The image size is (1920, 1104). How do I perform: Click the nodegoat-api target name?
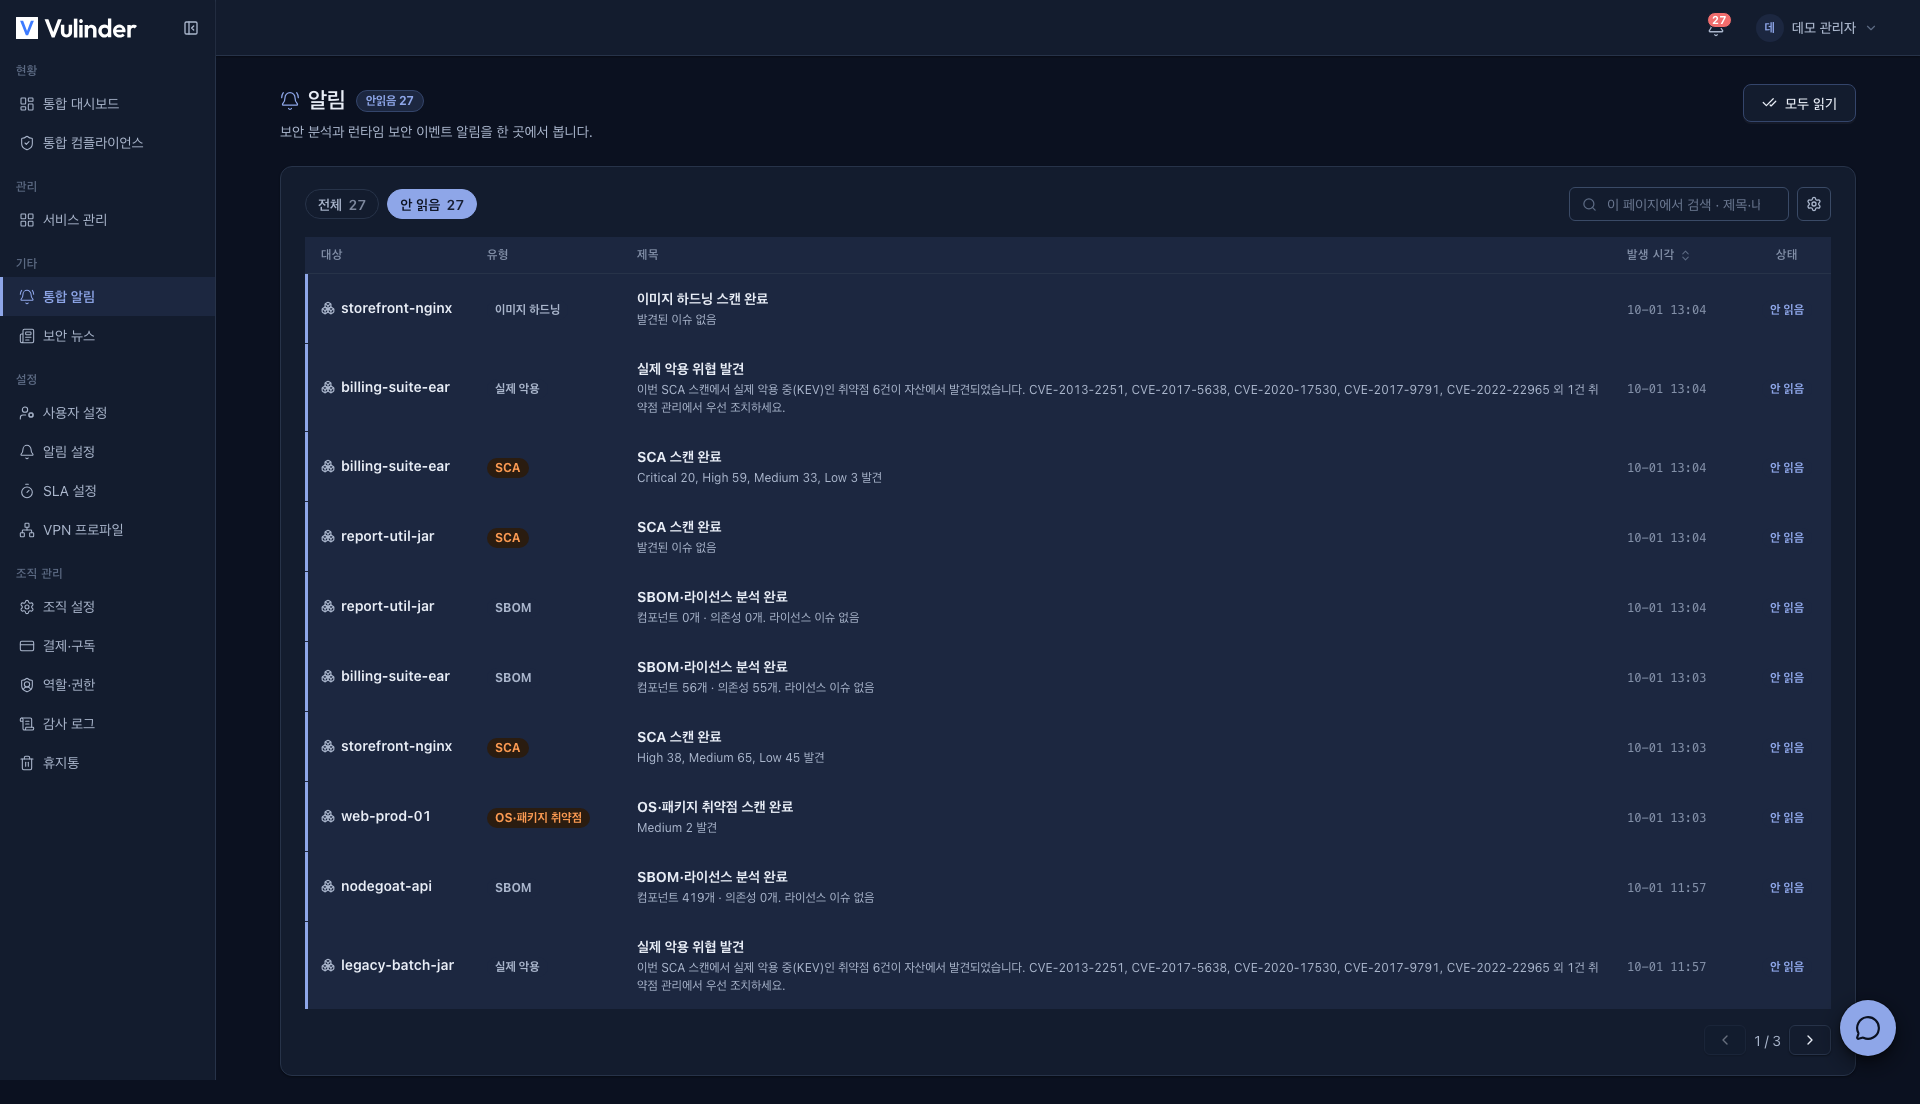(386, 886)
